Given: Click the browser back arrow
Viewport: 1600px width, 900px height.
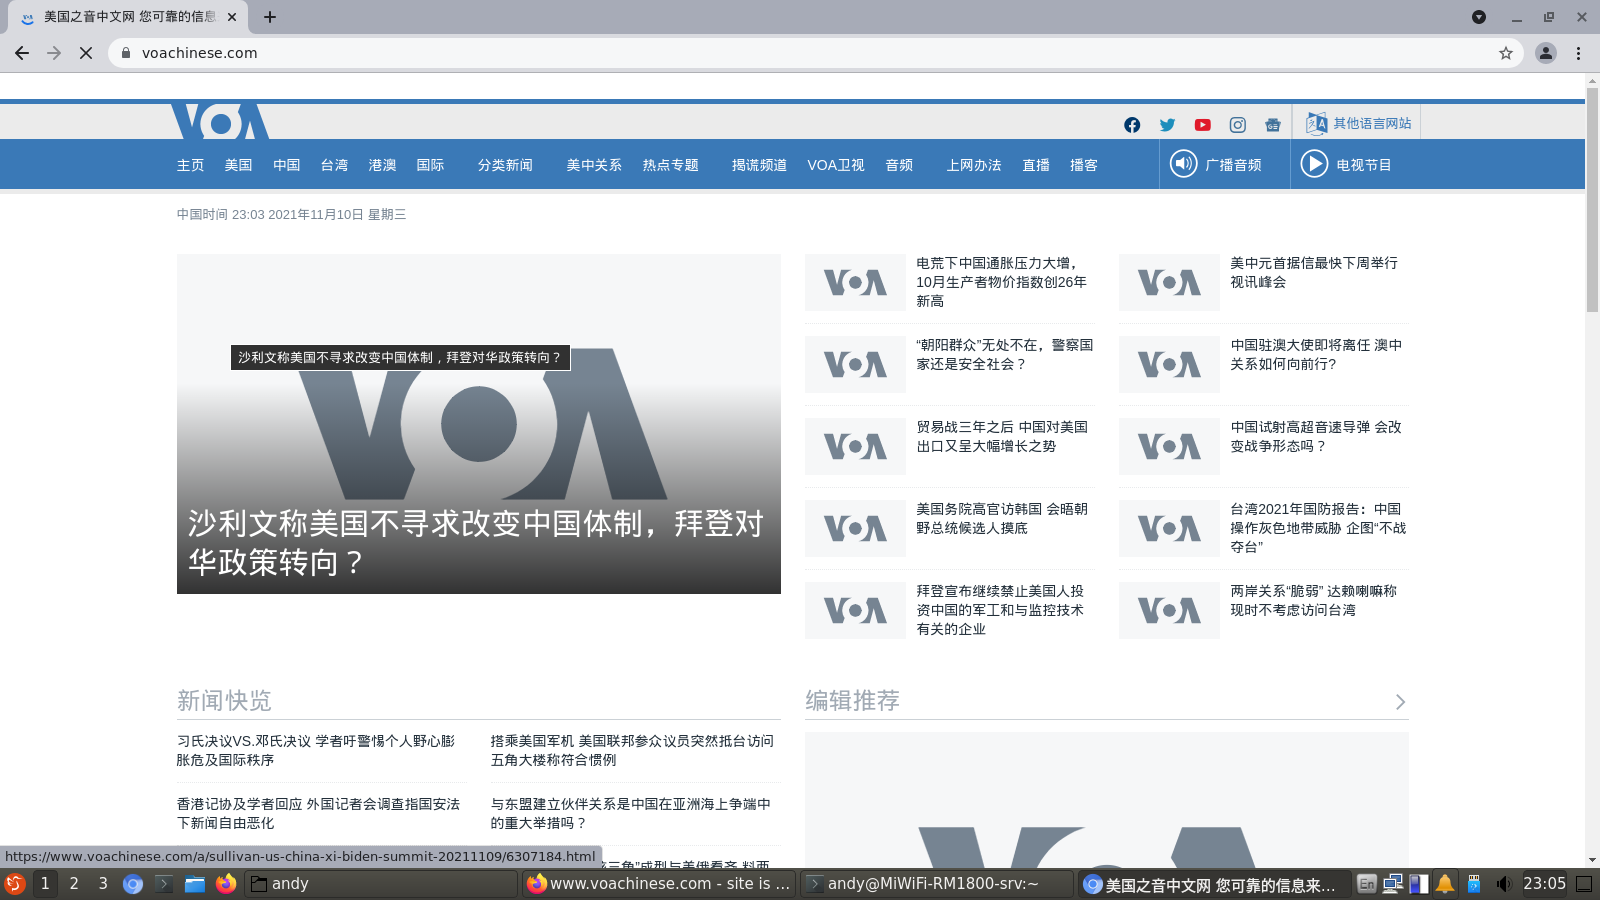Looking at the screenshot, I should [21, 53].
